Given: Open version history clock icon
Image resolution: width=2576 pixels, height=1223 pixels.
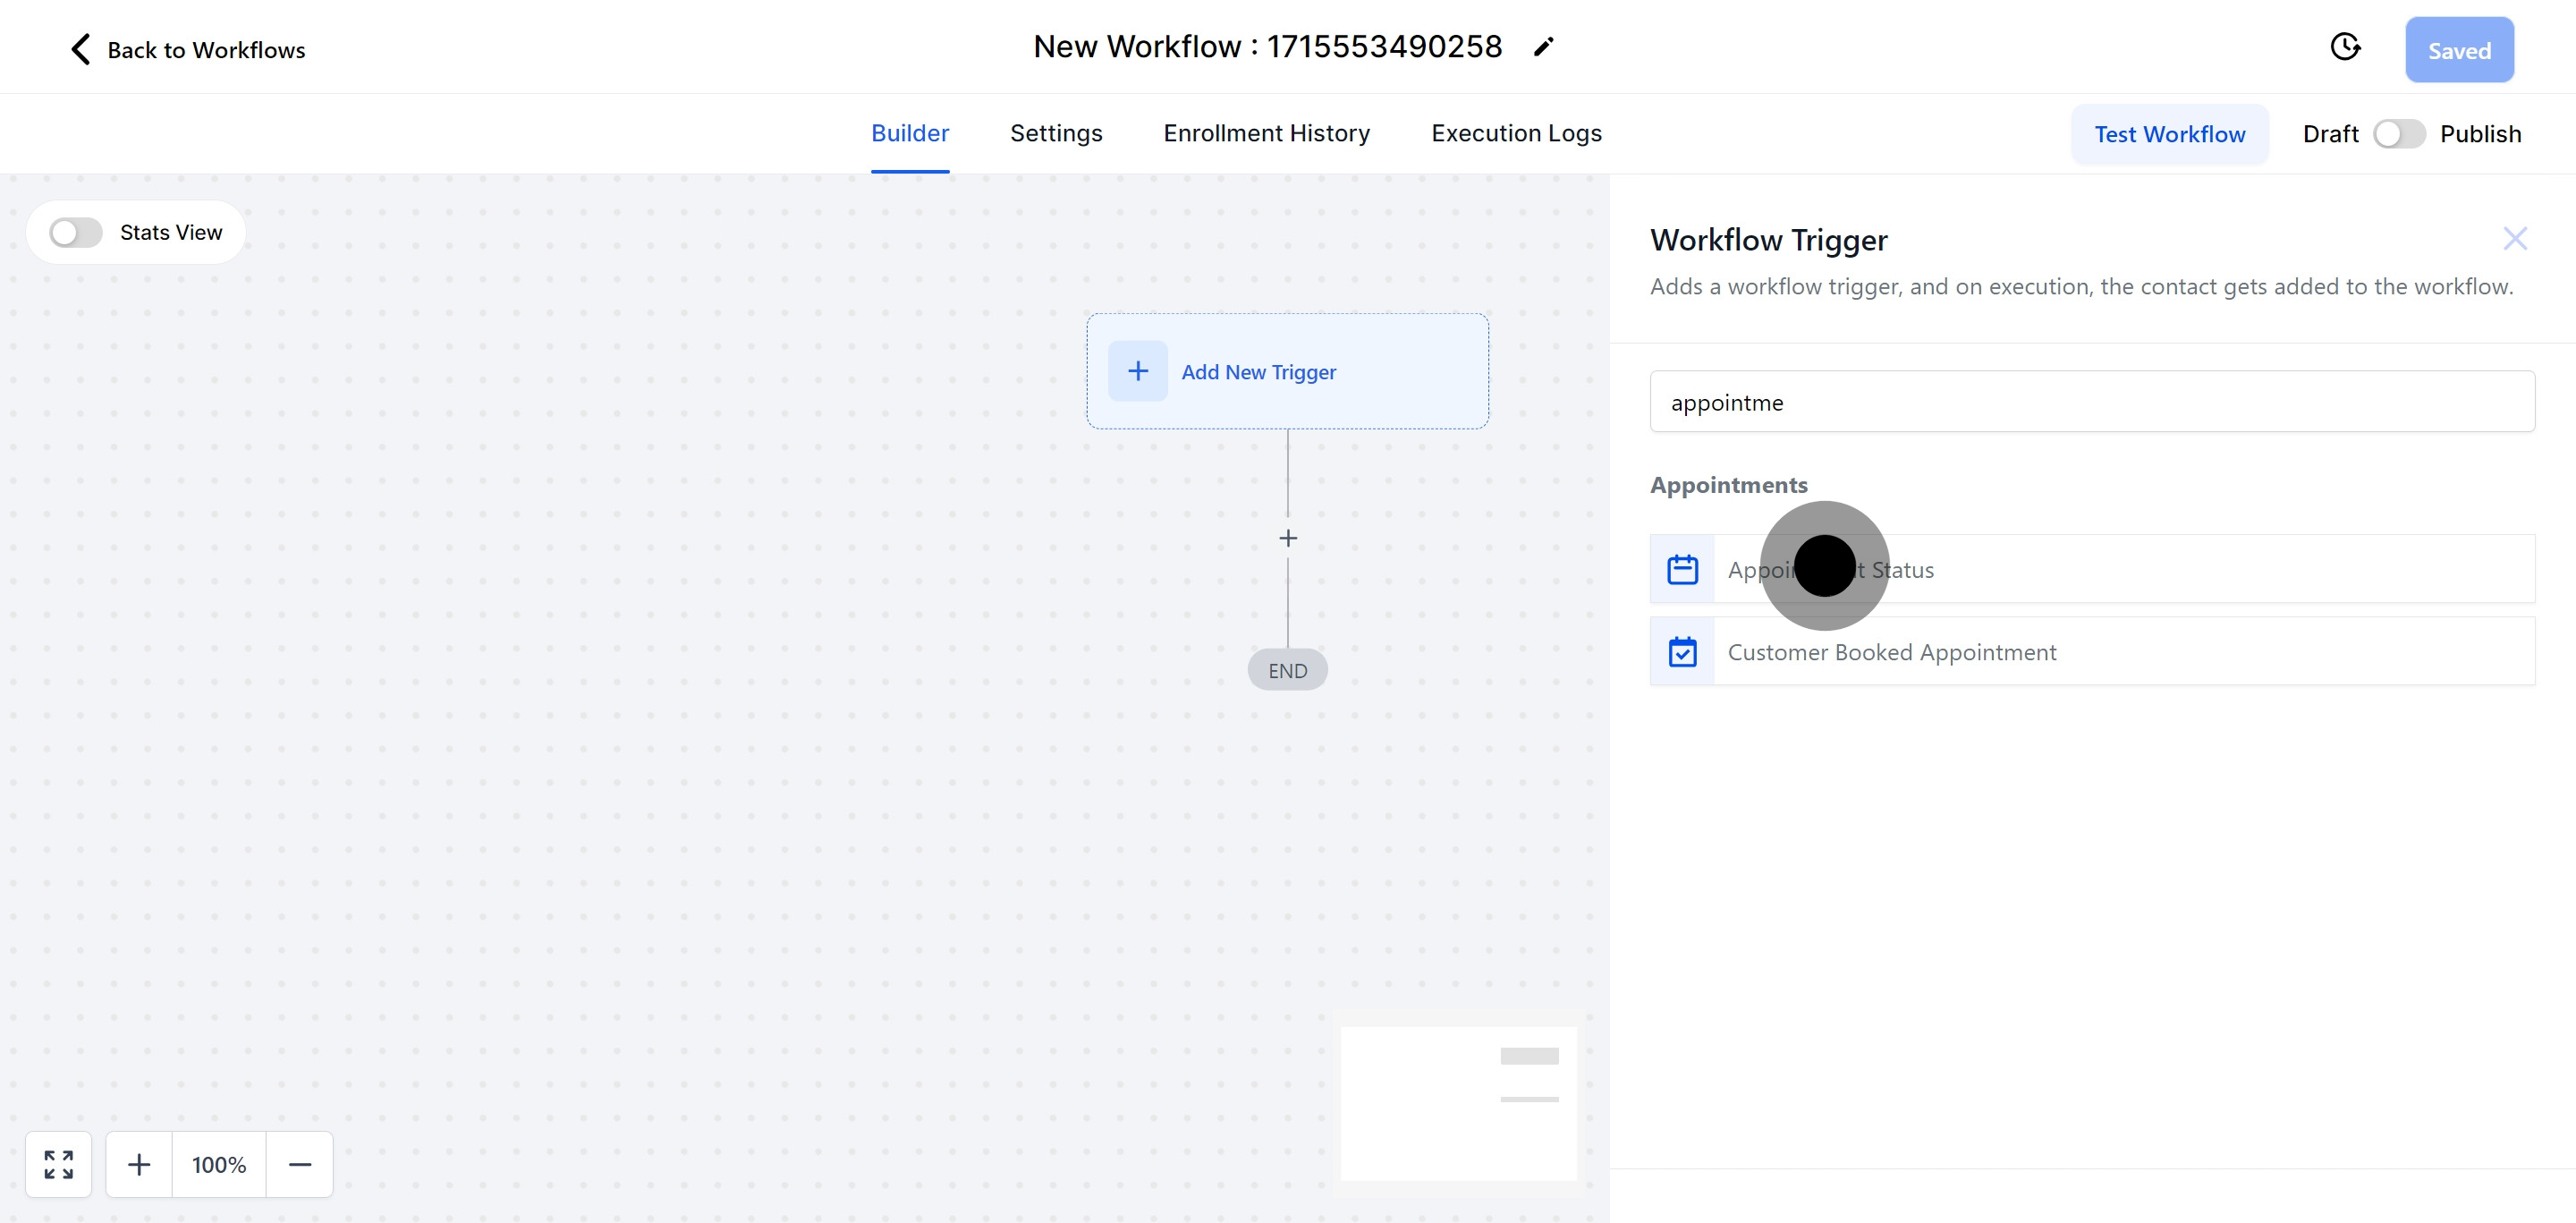Looking at the screenshot, I should click(2344, 47).
